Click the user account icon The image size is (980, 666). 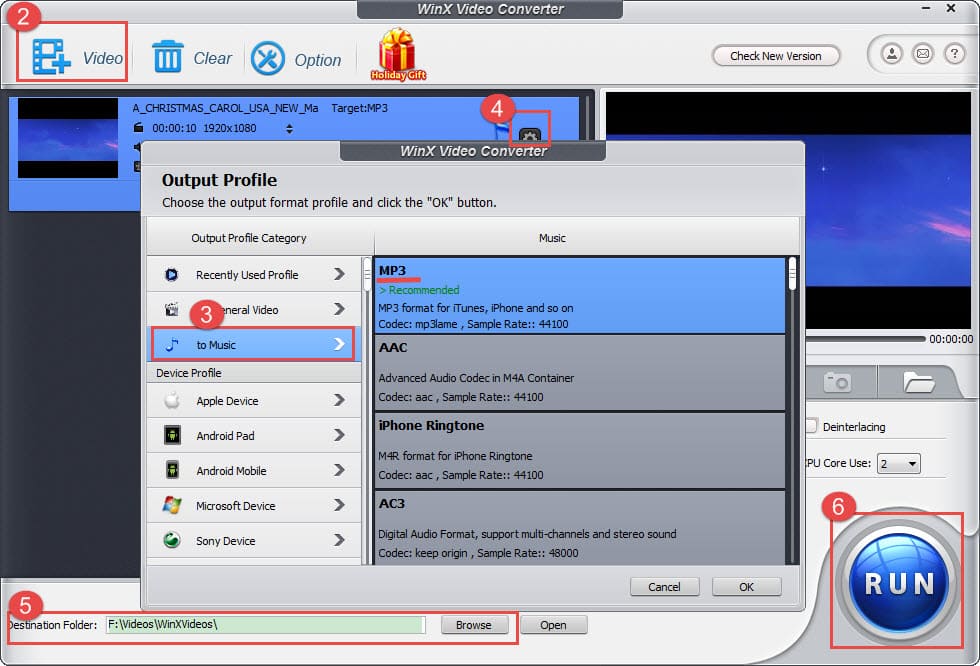coord(892,54)
